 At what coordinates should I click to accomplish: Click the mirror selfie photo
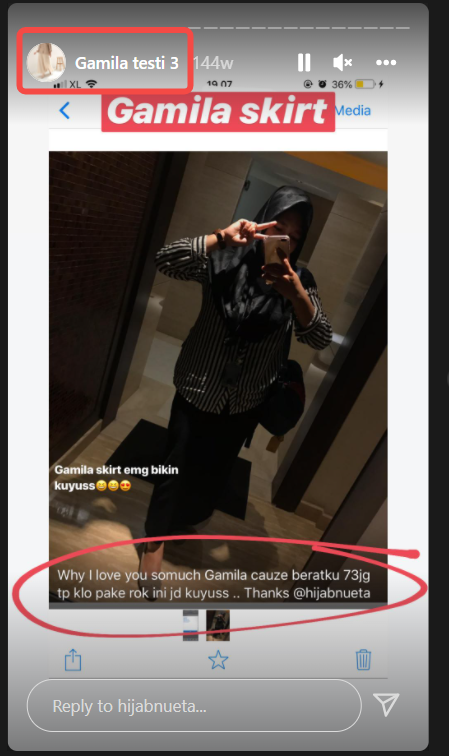218,377
